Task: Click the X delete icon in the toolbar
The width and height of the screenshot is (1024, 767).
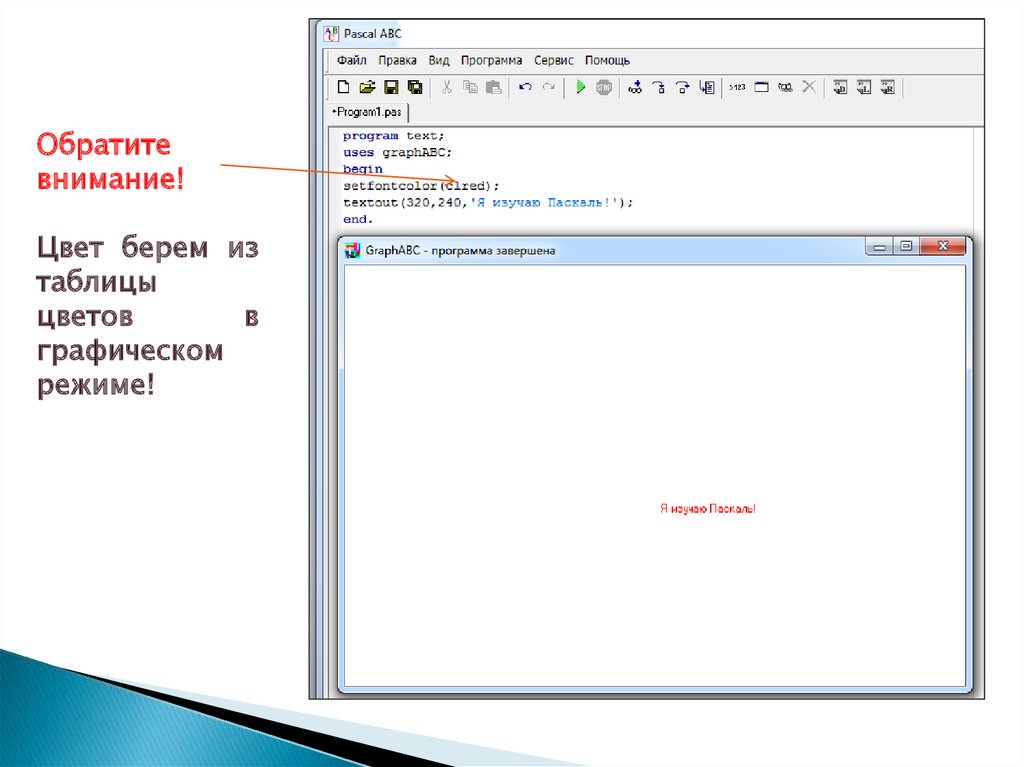Action: [x=808, y=86]
